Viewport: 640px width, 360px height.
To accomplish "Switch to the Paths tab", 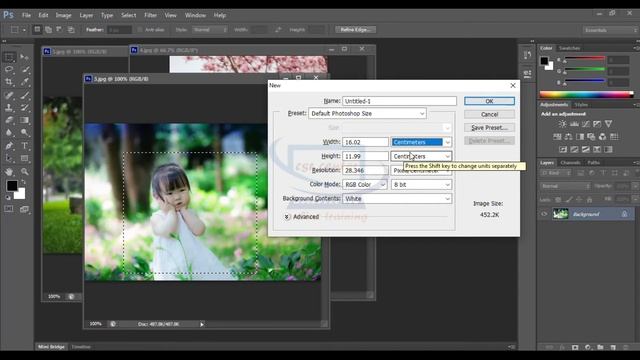I will (594, 162).
